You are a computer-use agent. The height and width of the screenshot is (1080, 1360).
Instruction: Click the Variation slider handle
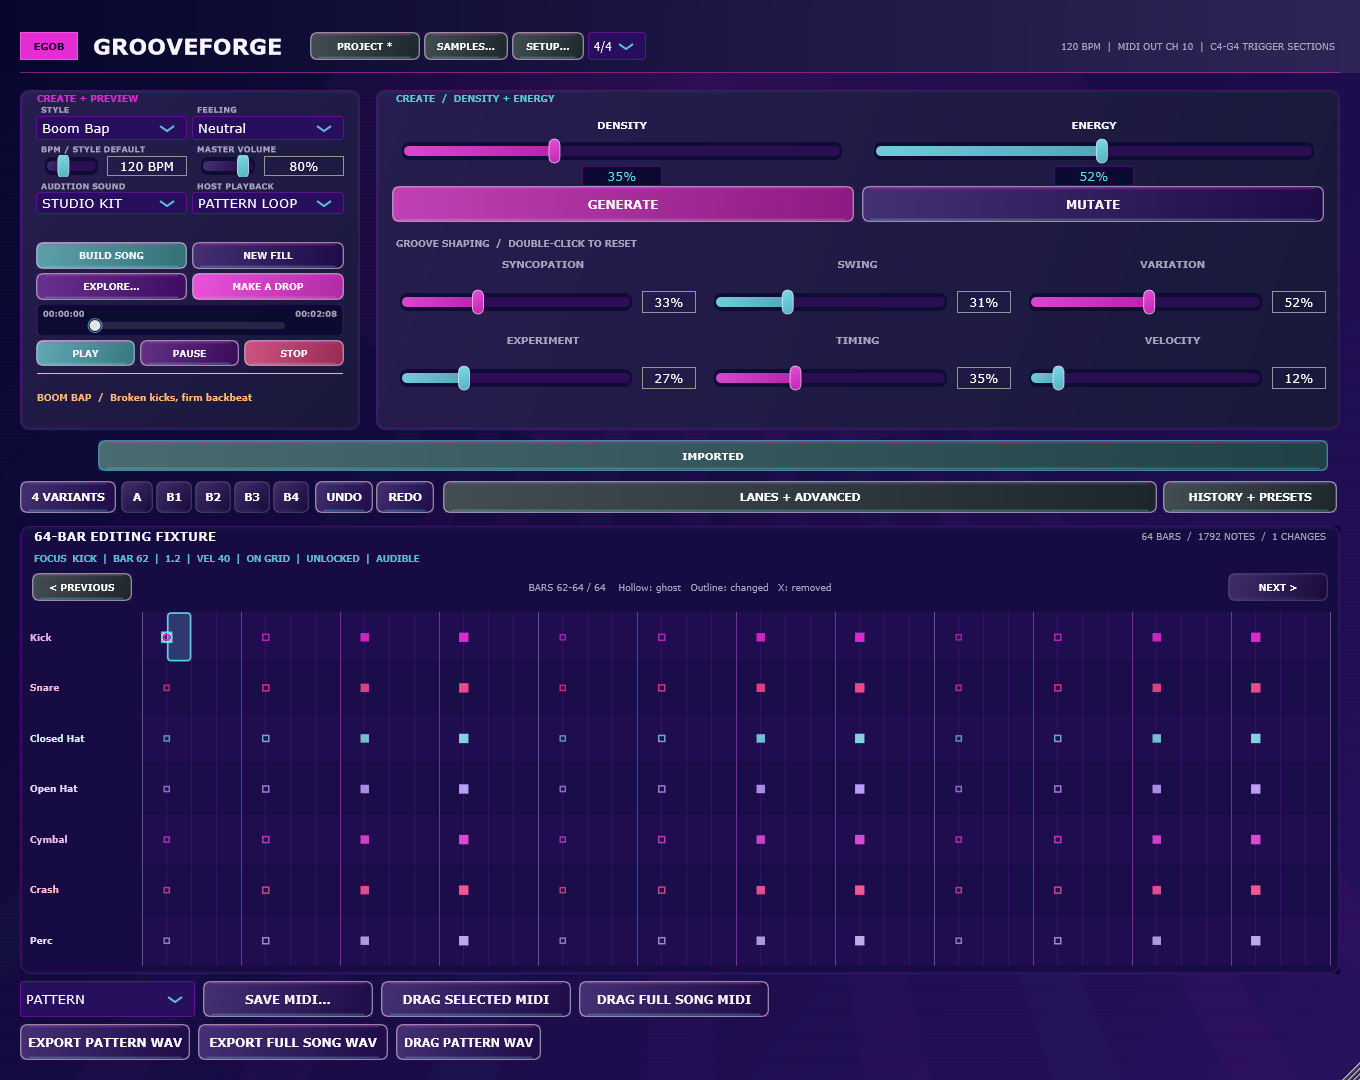[1149, 302]
